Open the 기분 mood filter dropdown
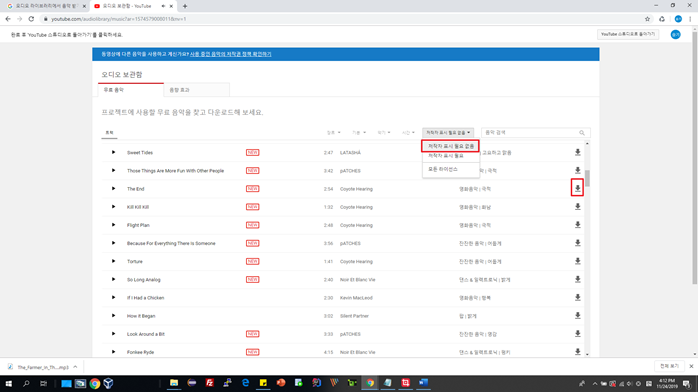This screenshot has width=698, height=392. pos(359,133)
